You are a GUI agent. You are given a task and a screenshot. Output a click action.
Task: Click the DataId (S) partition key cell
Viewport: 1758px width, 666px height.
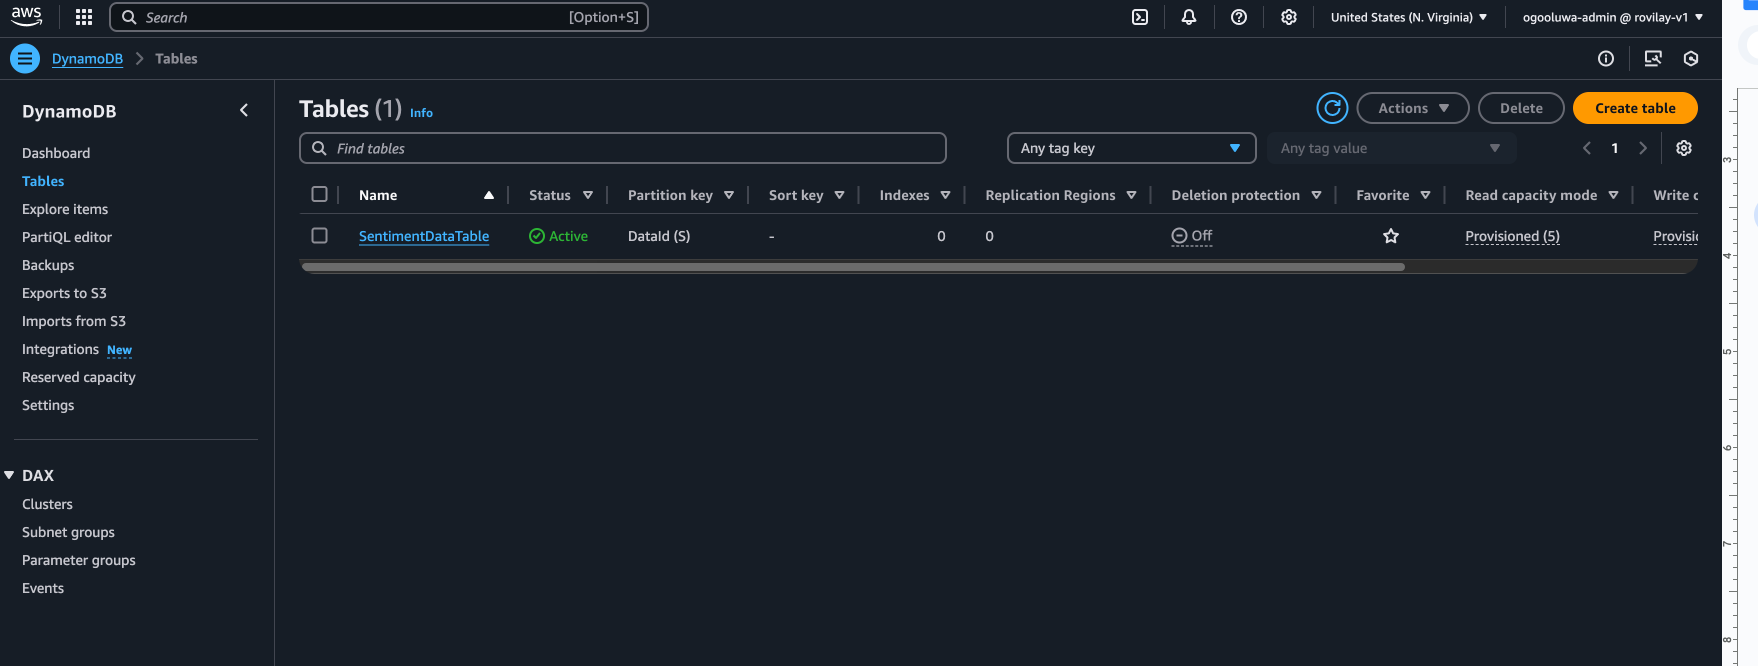coord(659,236)
